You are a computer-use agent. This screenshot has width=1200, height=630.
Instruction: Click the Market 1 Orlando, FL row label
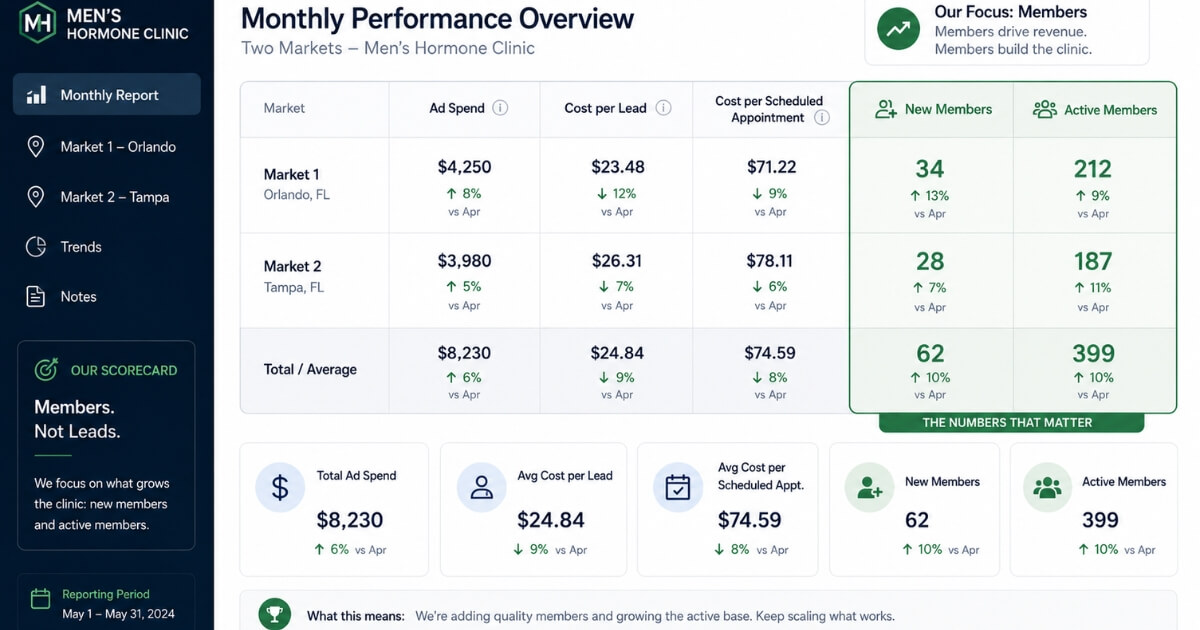297,184
